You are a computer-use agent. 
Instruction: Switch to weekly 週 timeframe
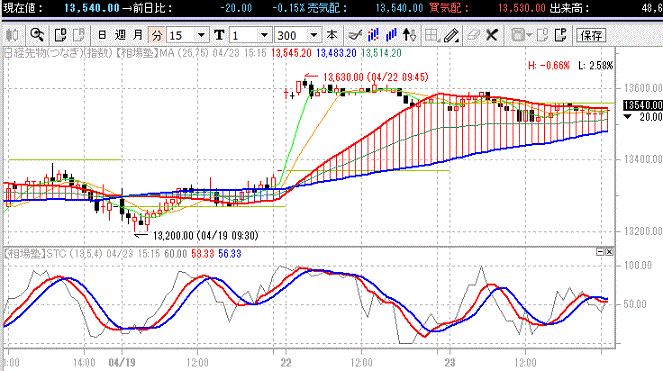120,35
